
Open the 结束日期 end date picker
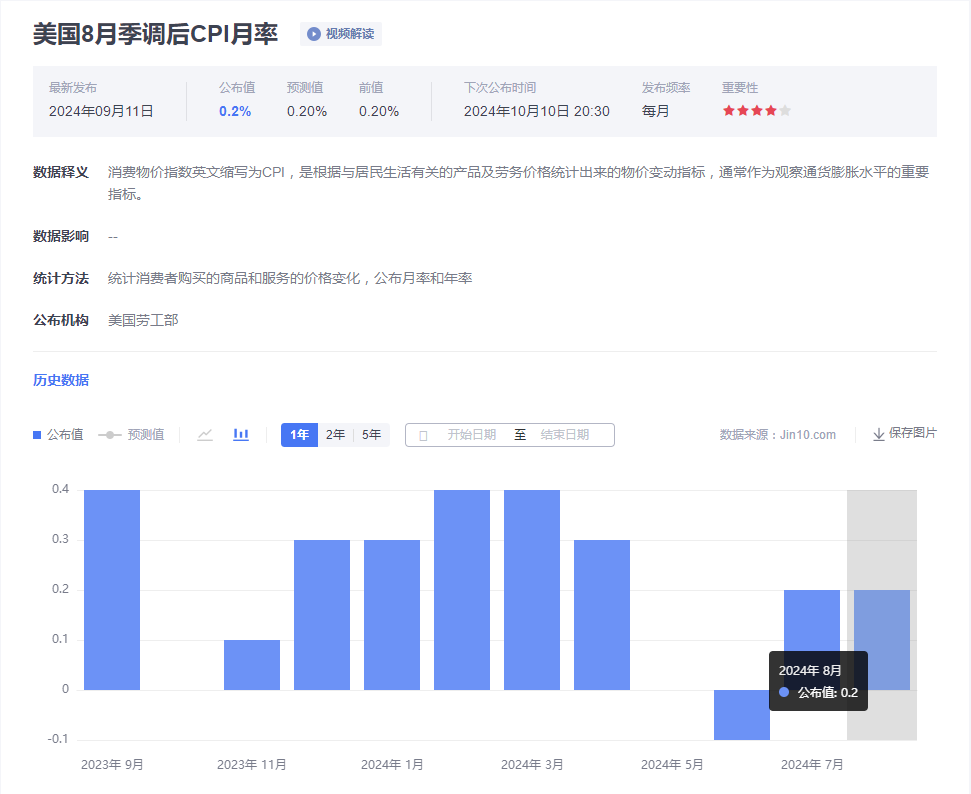565,435
